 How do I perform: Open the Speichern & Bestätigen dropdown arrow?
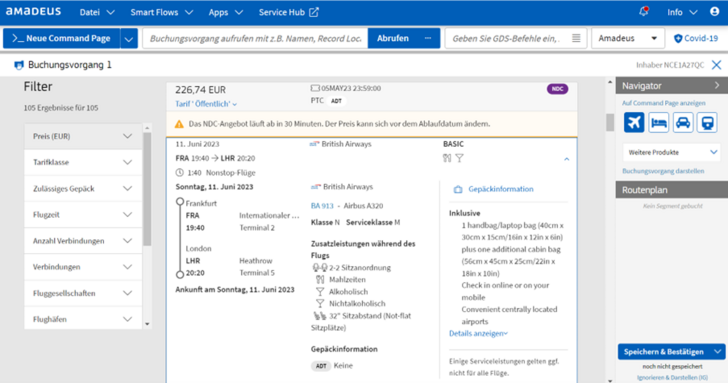[718, 351]
